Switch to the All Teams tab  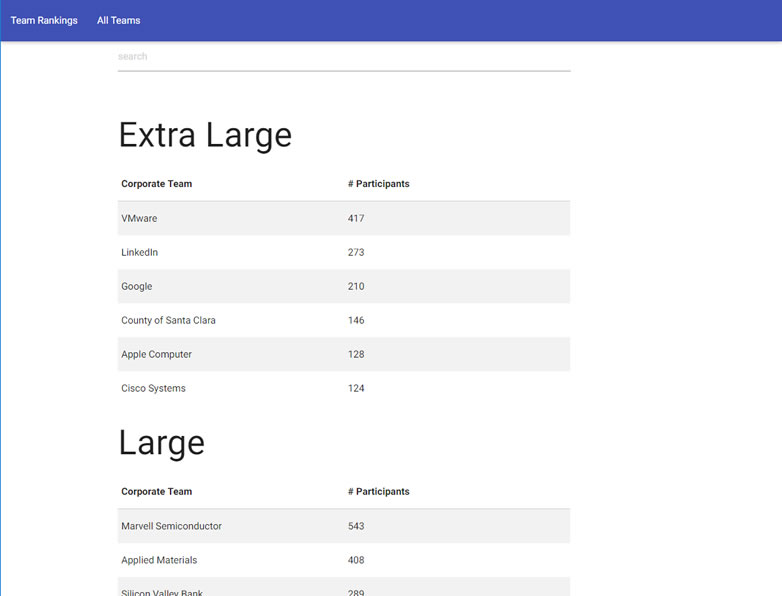click(118, 20)
